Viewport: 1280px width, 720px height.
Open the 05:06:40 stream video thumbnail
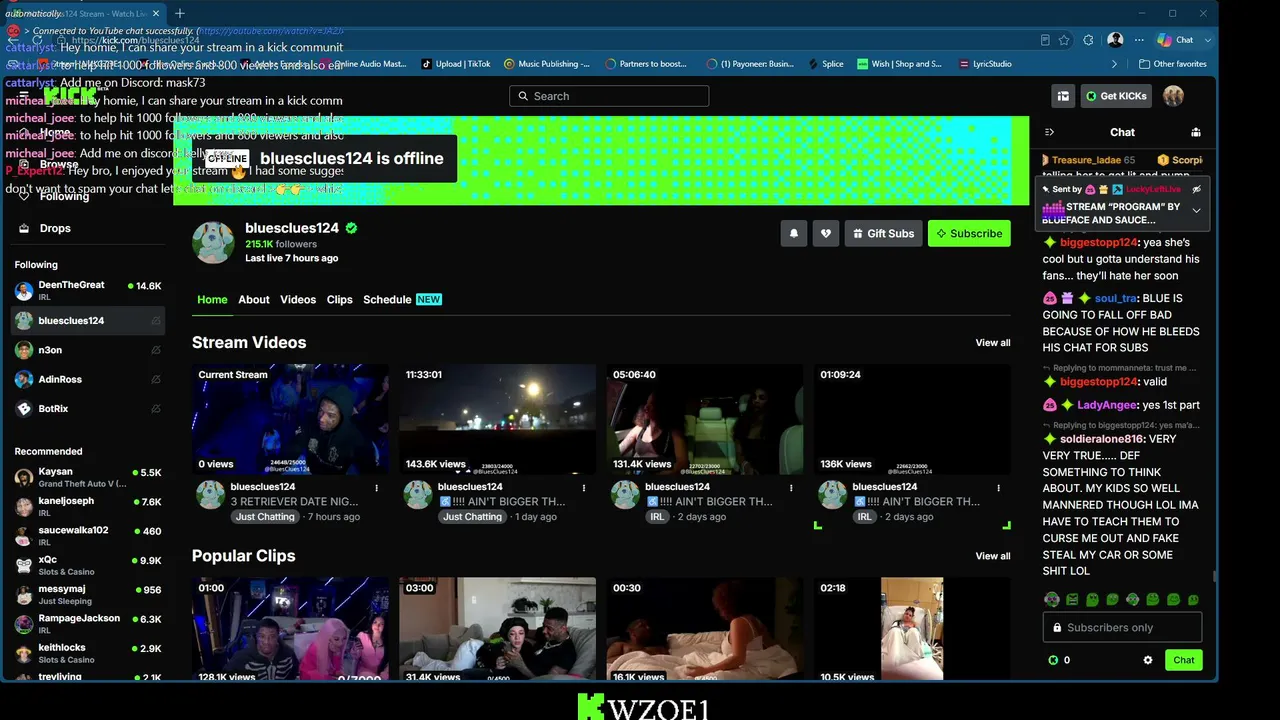[x=705, y=419]
